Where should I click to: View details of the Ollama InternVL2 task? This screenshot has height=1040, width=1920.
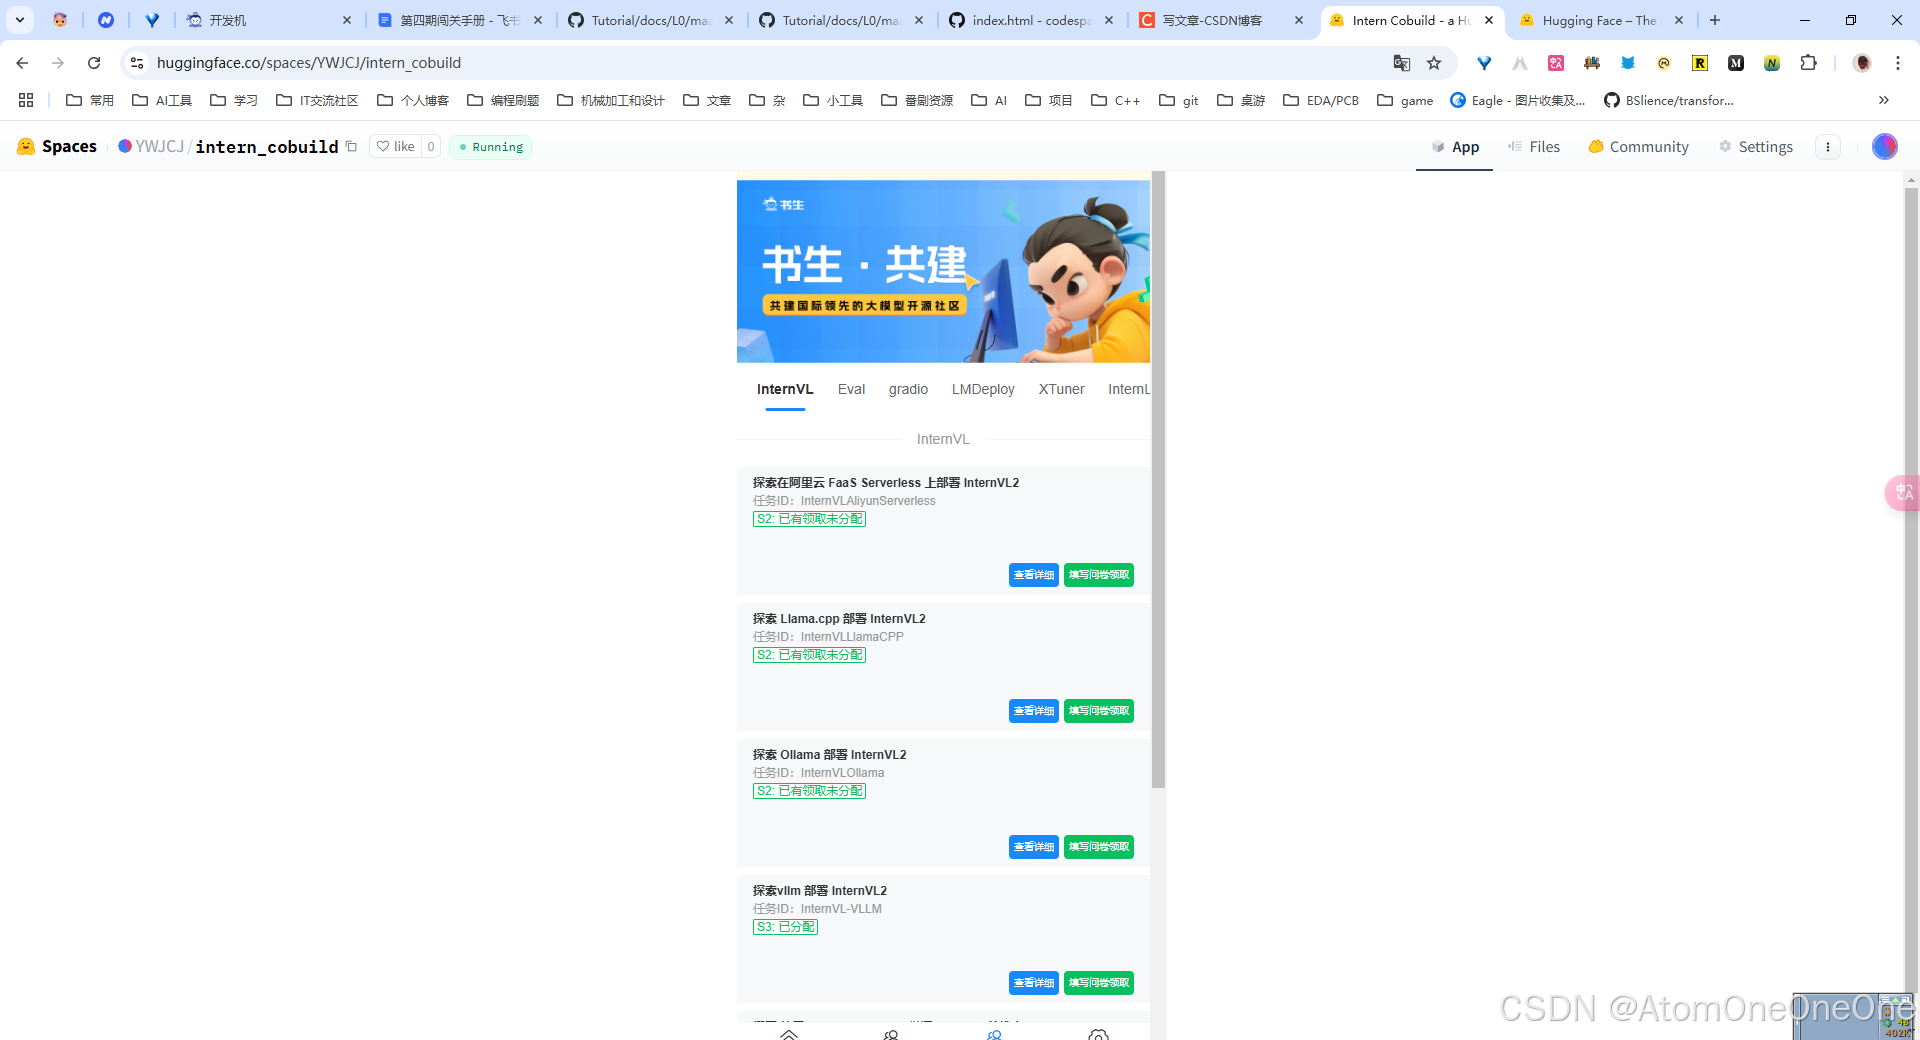[x=1033, y=847]
